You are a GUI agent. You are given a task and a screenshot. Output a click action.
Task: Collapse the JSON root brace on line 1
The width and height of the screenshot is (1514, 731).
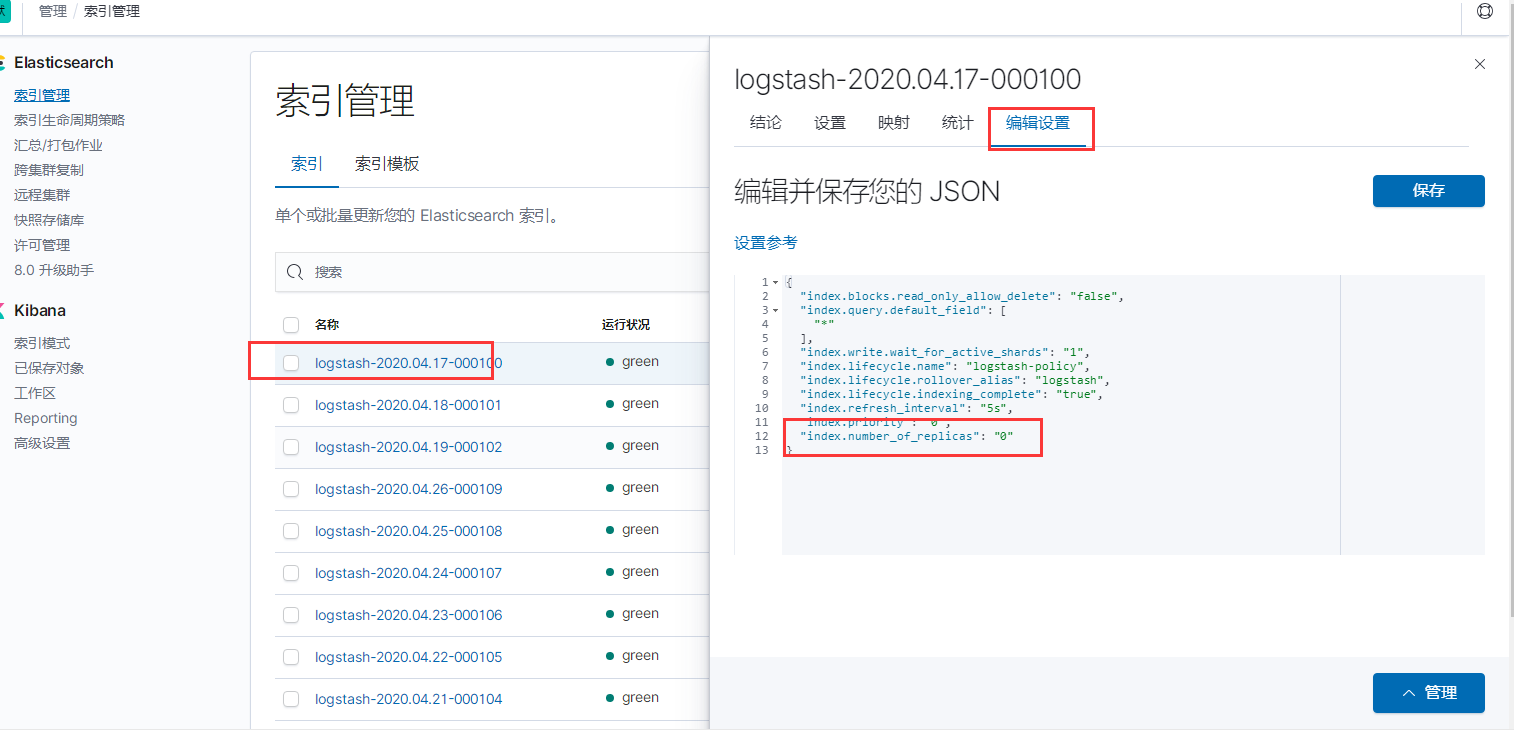click(x=776, y=283)
